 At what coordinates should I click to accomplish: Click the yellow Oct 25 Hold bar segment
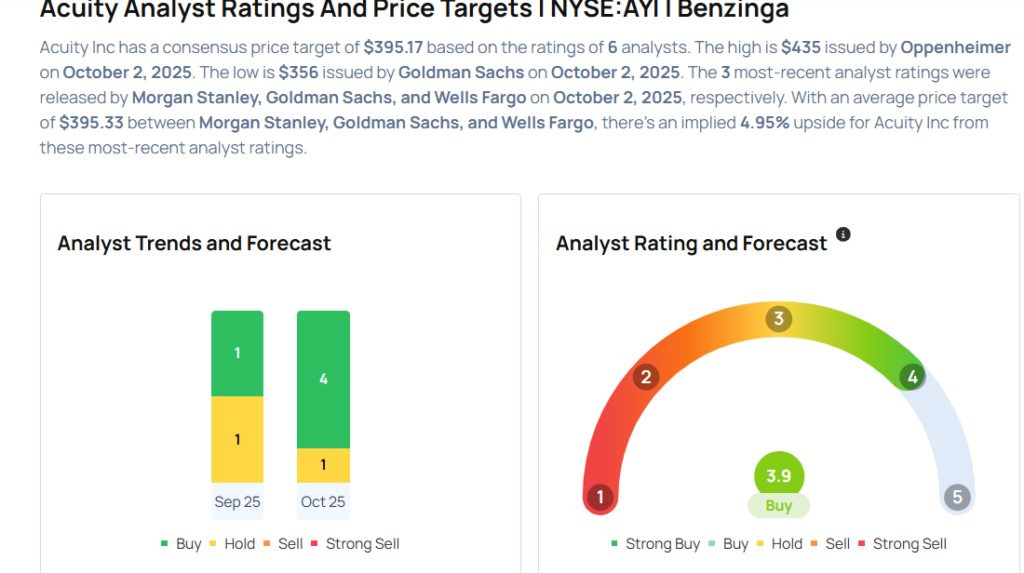point(323,465)
